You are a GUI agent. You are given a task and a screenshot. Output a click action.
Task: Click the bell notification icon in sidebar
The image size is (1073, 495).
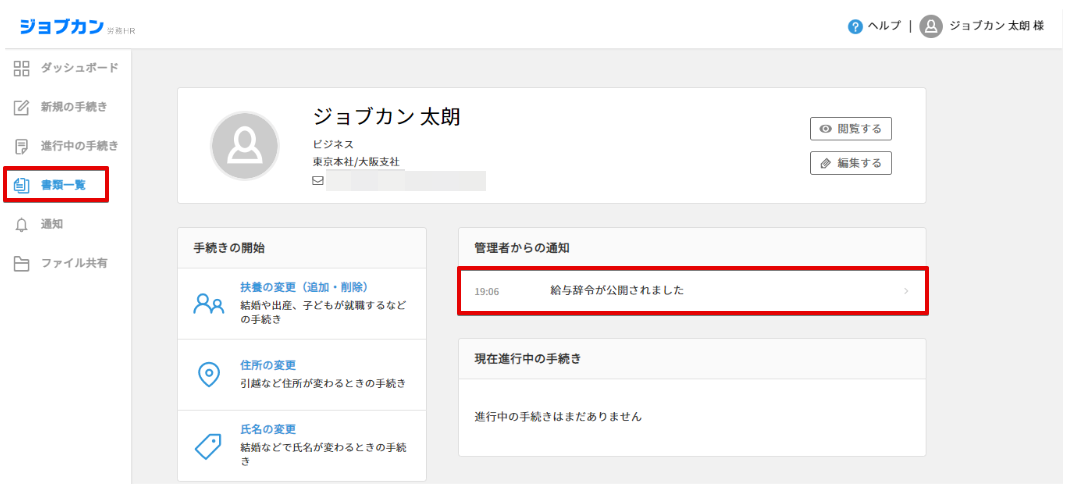click(x=22, y=225)
